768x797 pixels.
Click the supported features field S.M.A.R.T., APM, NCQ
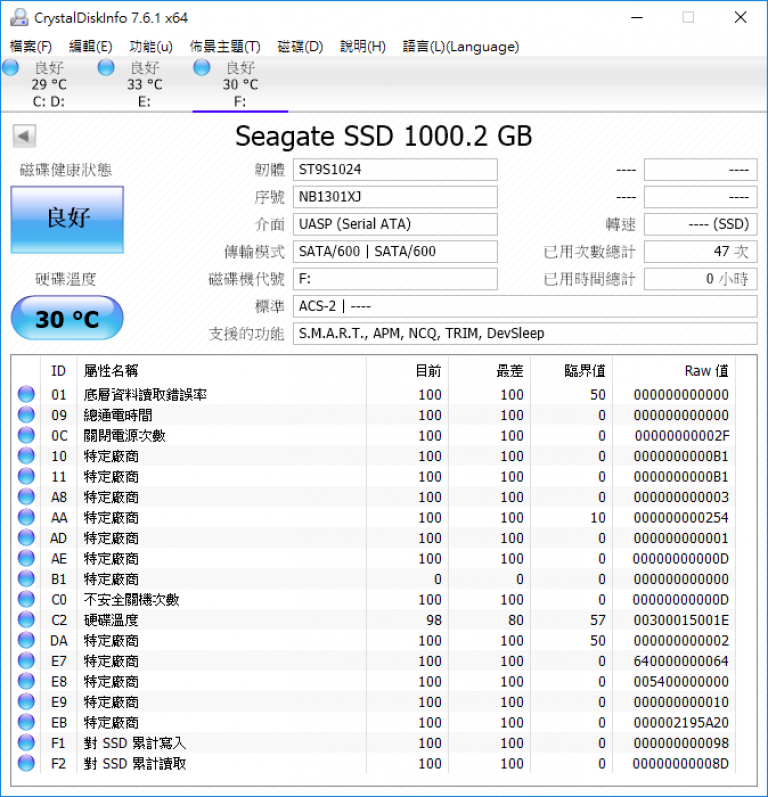(525, 333)
